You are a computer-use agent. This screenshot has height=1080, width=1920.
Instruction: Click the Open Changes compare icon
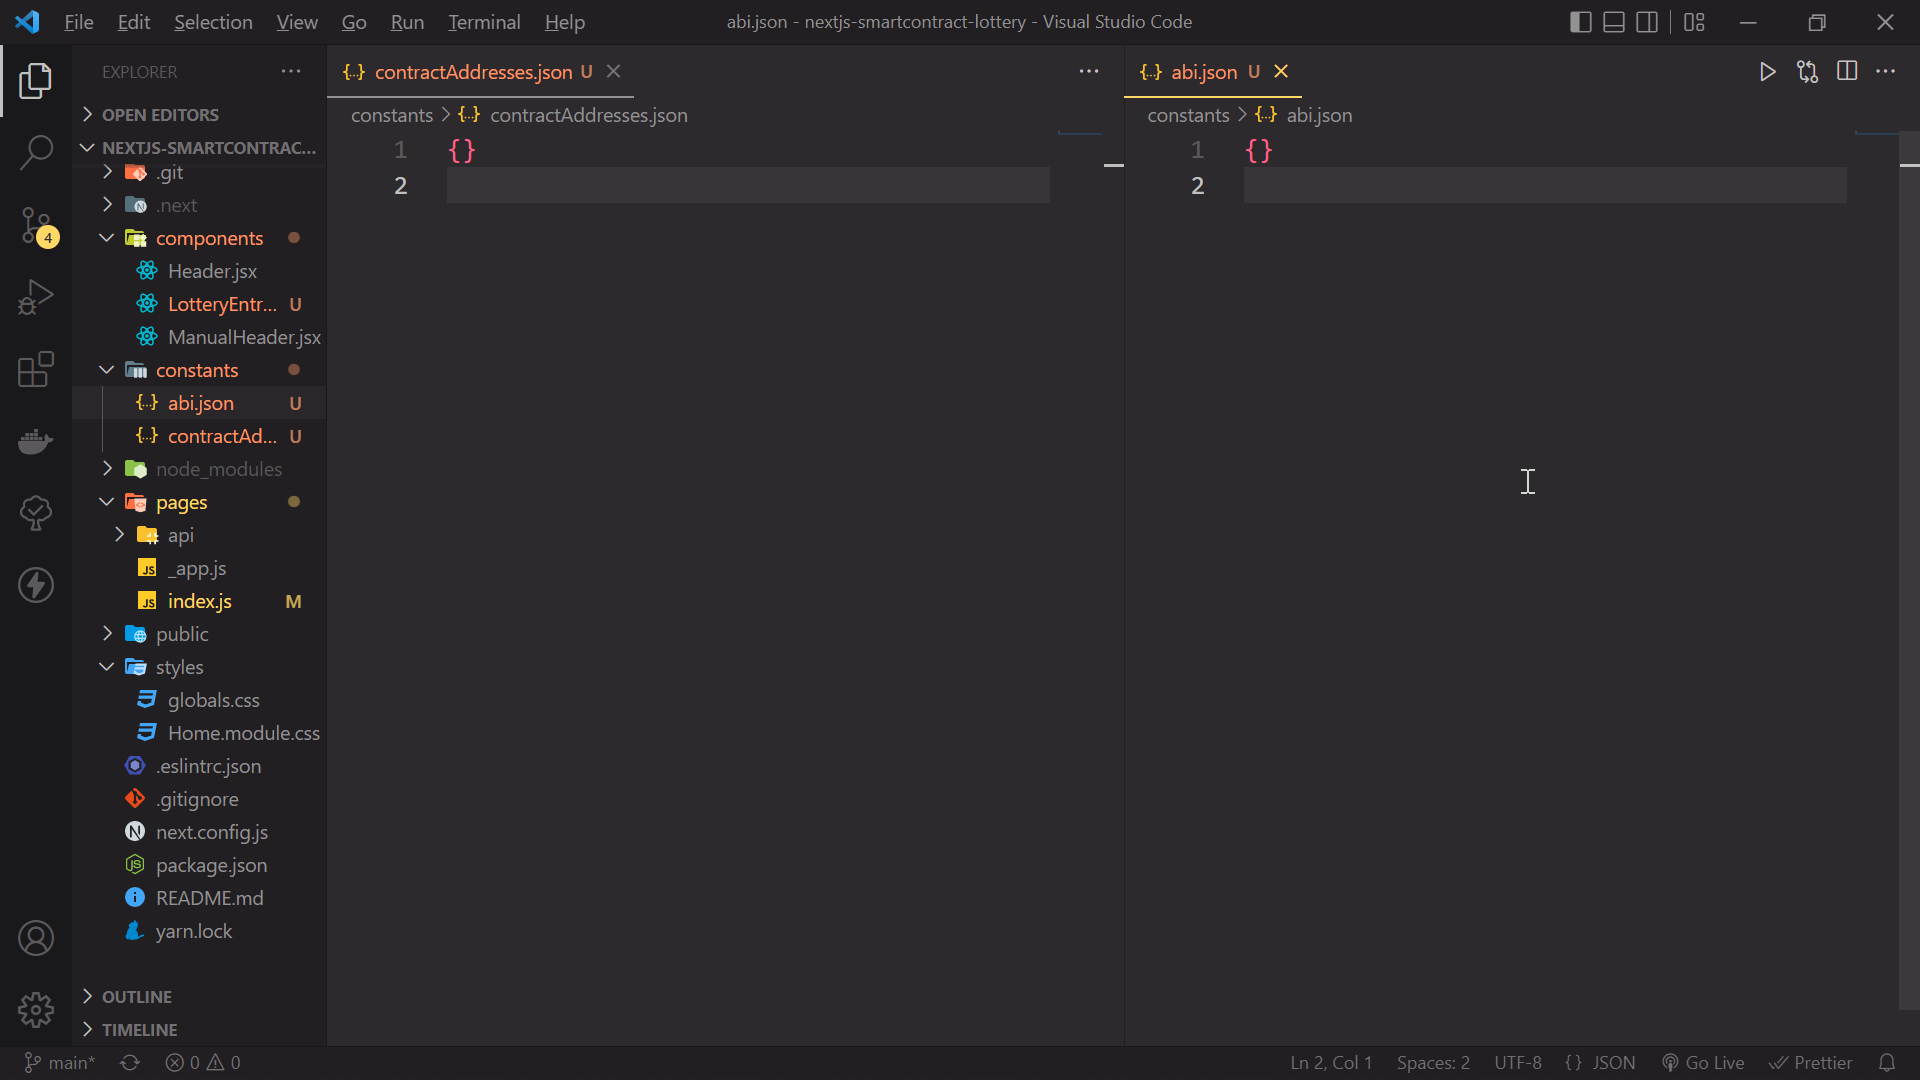tap(1807, 72)
